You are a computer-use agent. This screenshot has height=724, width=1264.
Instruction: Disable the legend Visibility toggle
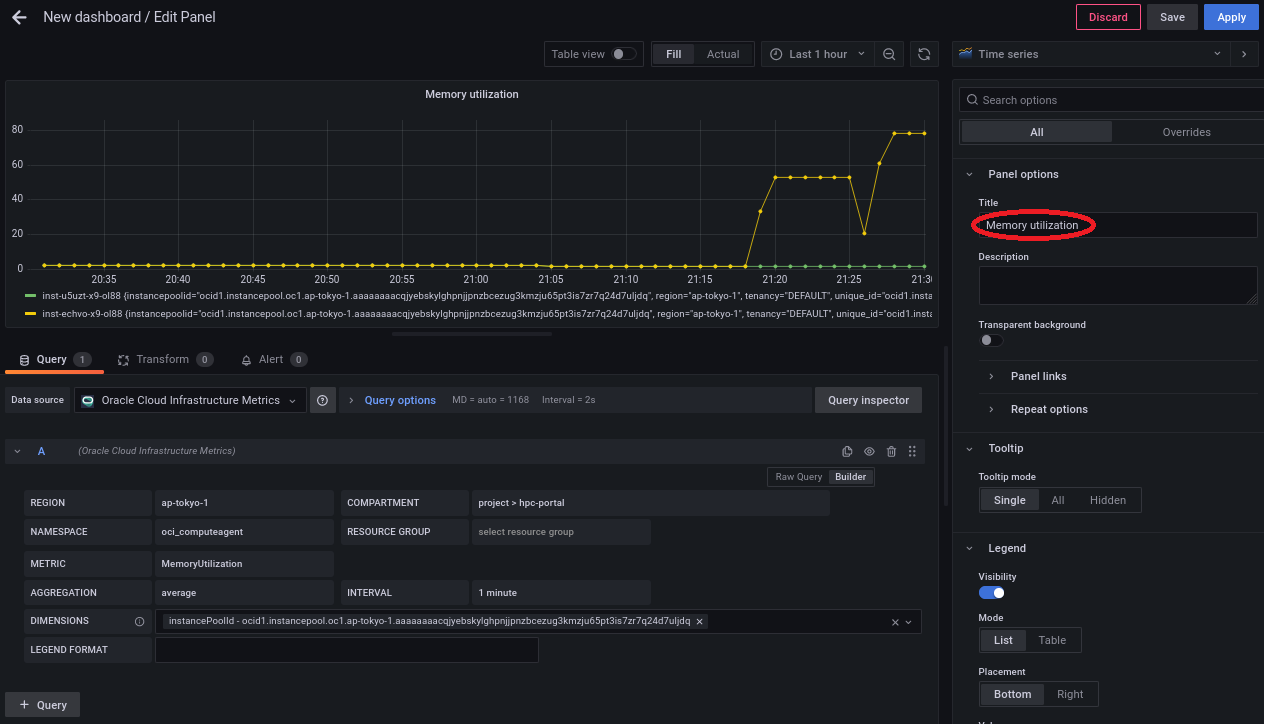[991, 593]
